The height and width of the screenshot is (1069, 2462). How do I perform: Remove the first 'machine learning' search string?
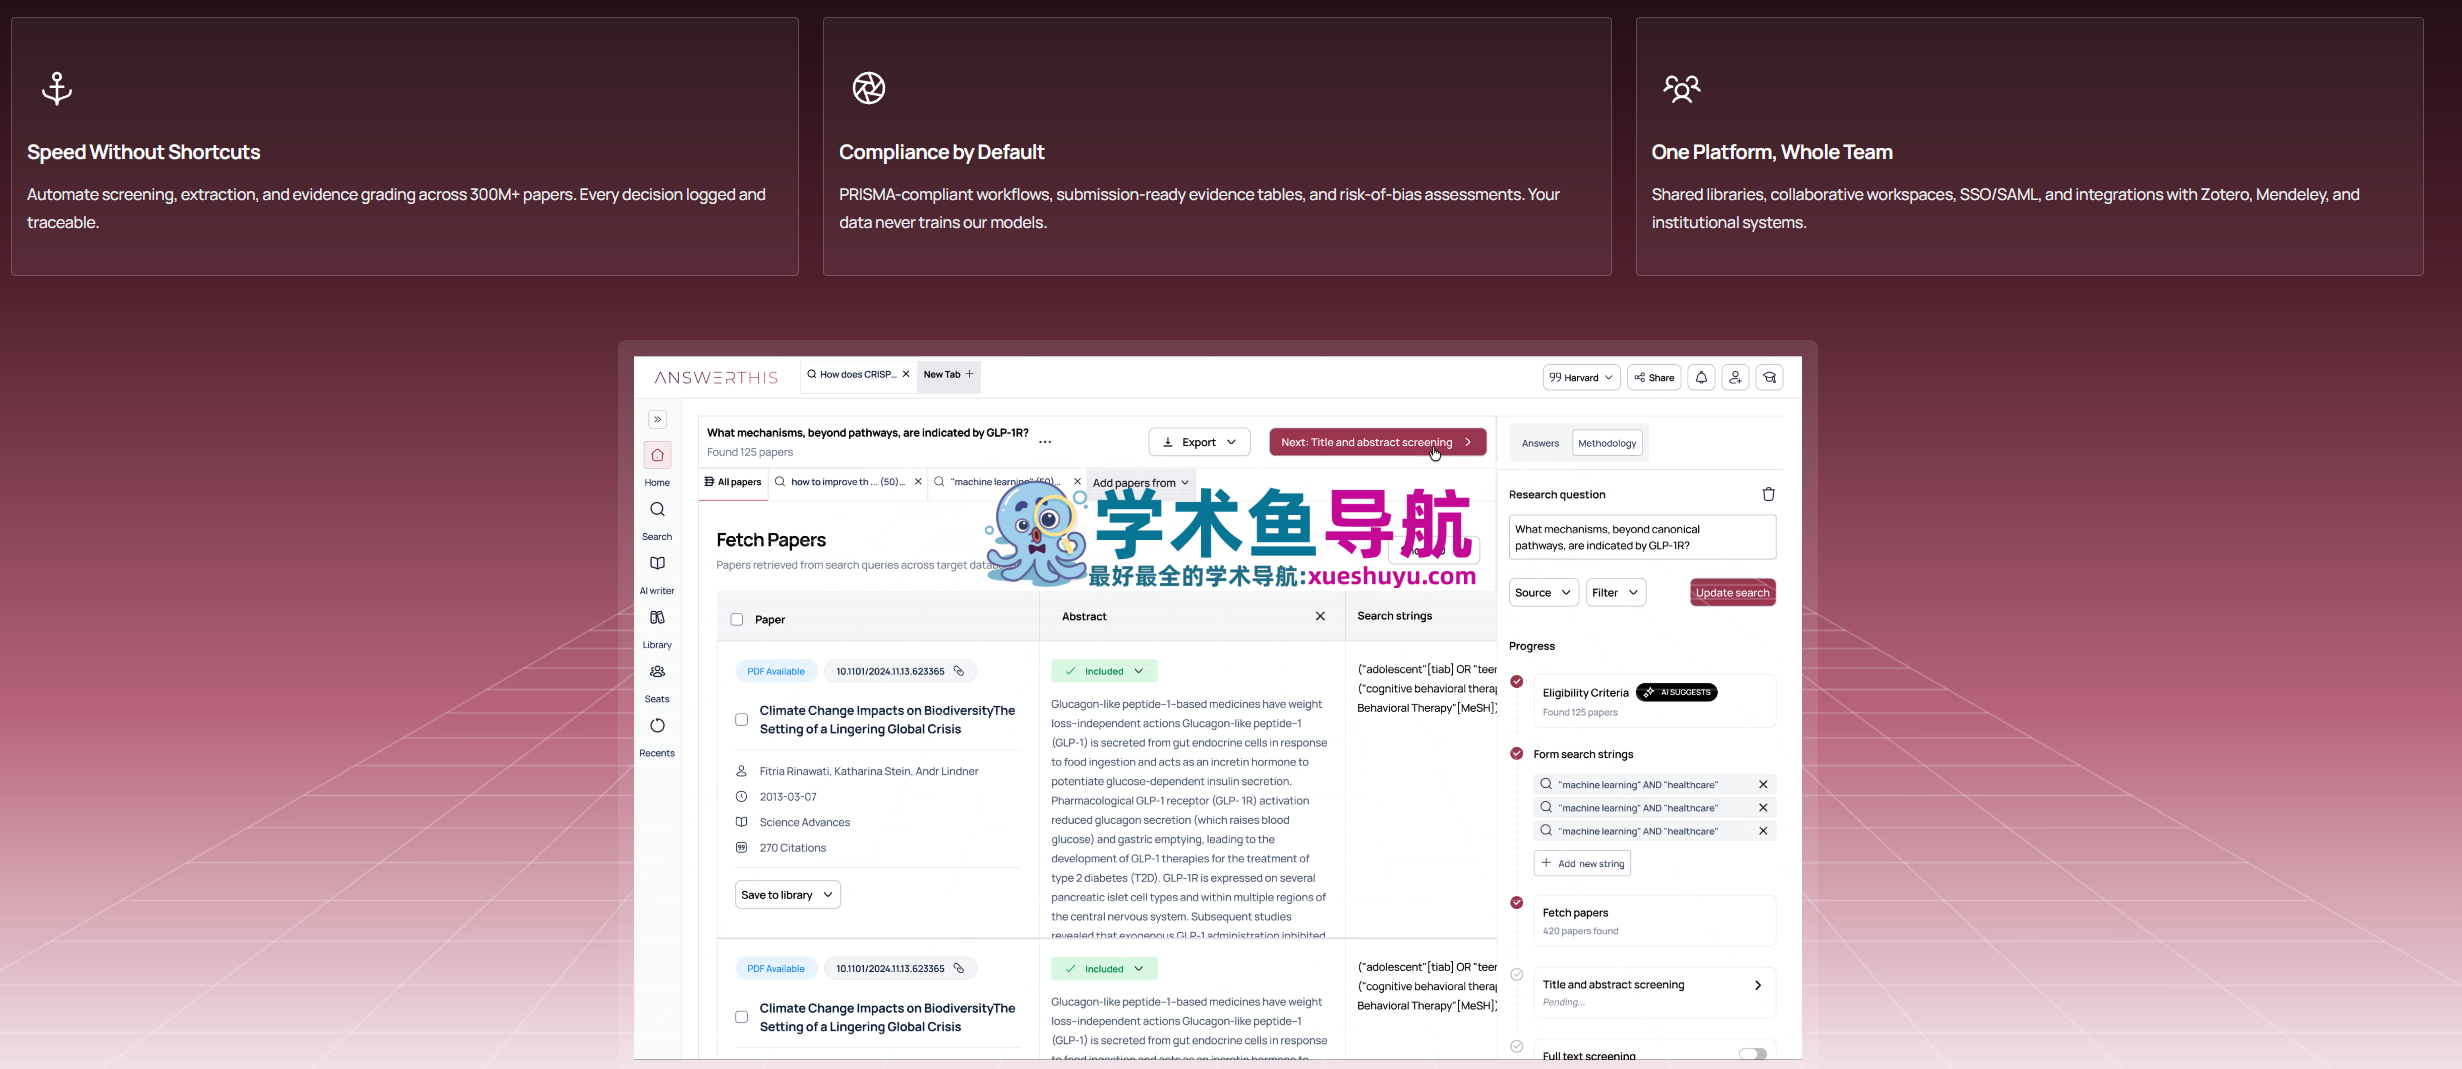[x=1763, y=784]
